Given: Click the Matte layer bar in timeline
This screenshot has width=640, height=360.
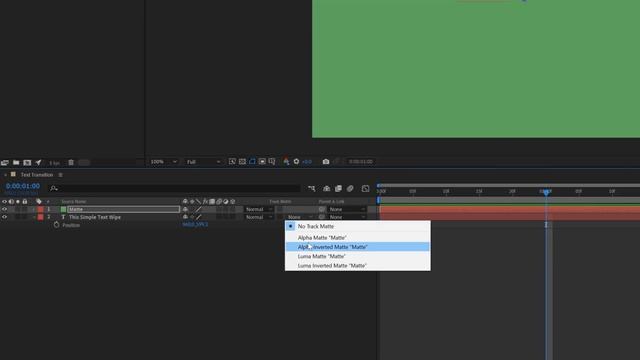Looking at the screenshot, I should (x=509, y=209).
